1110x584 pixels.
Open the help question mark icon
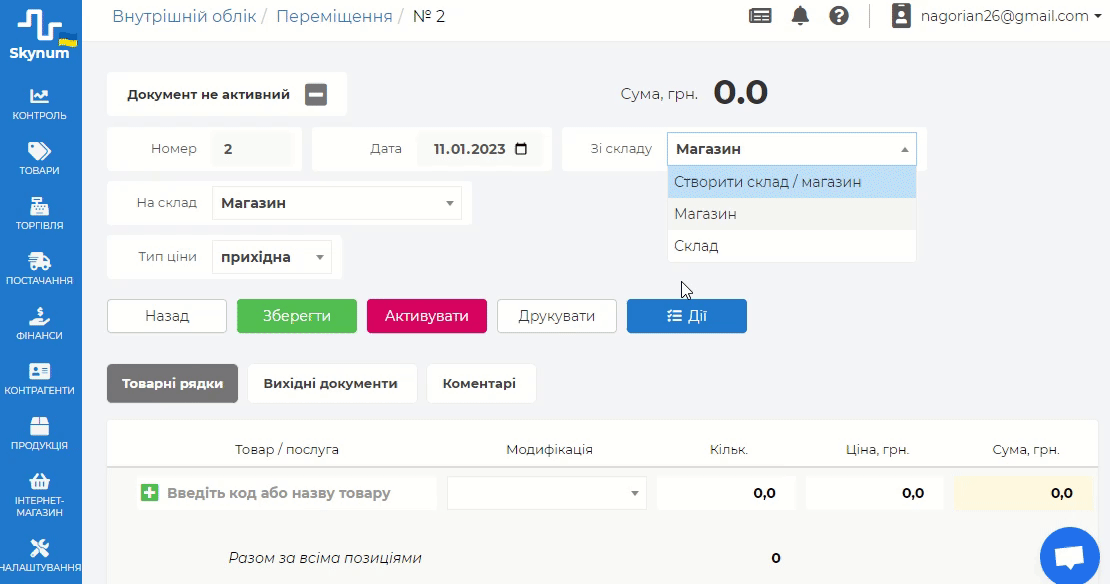(839, 16)
